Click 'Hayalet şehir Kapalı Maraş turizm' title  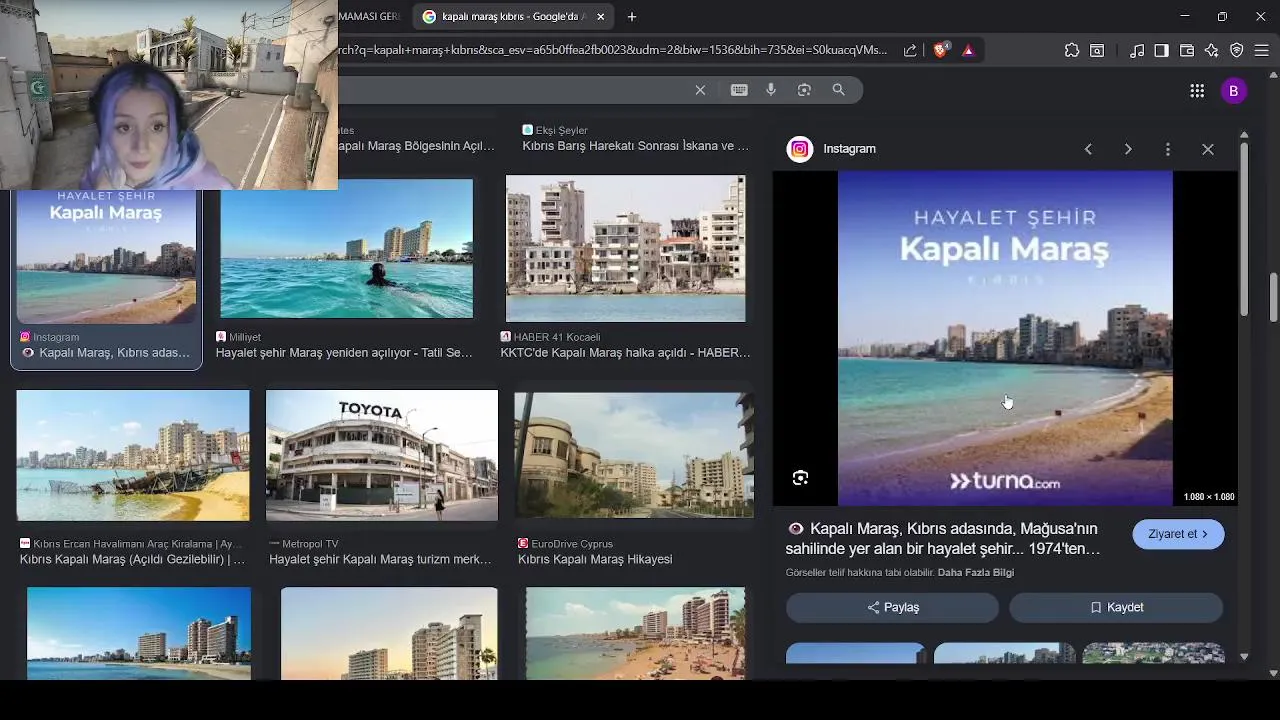click(x=380, y=560)
